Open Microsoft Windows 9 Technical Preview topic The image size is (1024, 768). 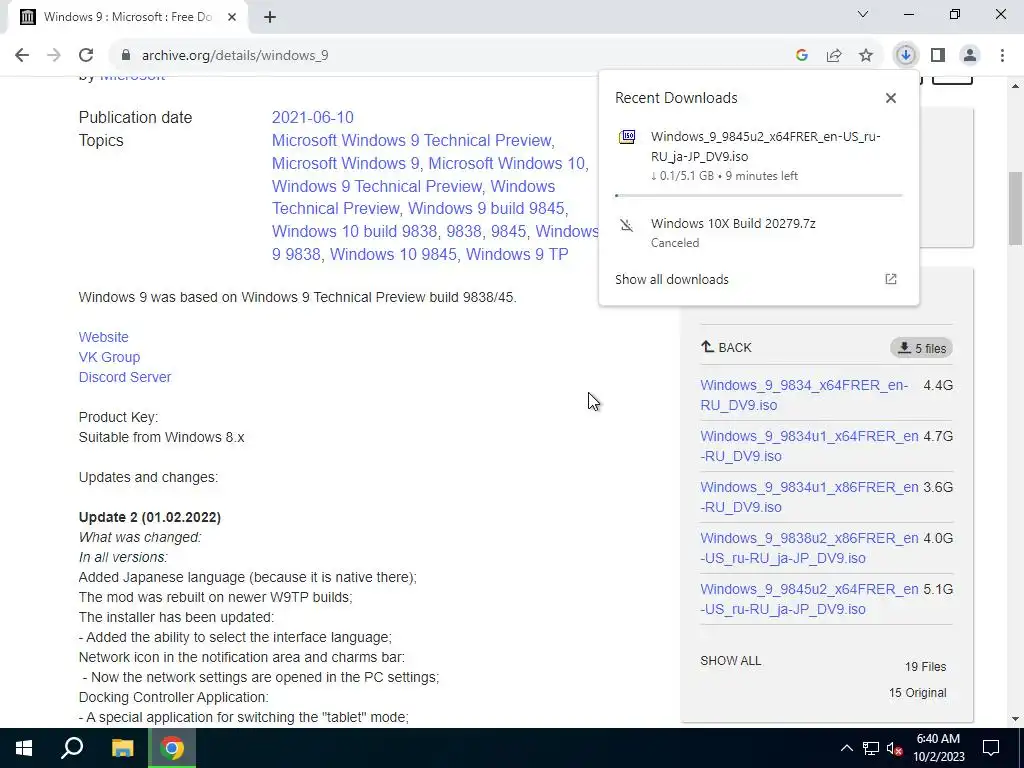click(x=411, y=140)
